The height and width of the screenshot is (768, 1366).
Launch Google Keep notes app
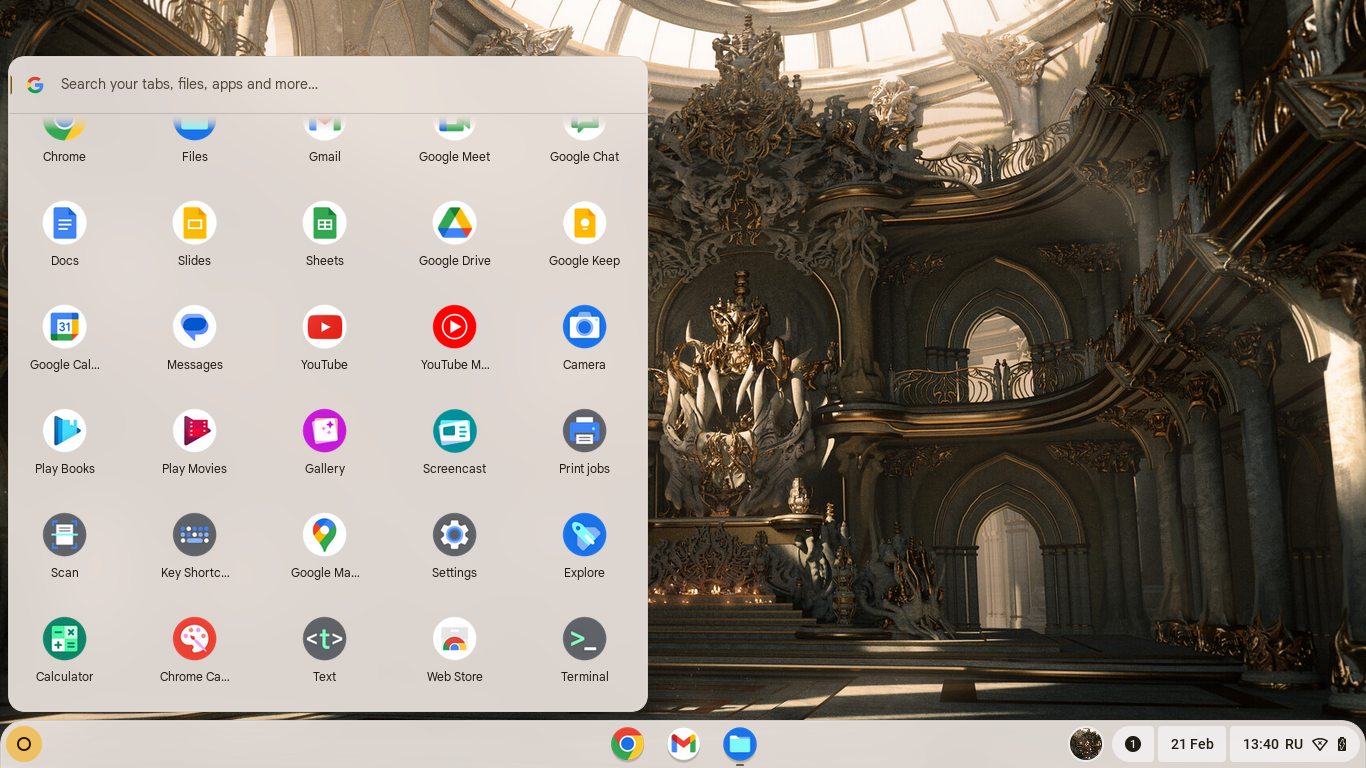click(x=585, y=223)
